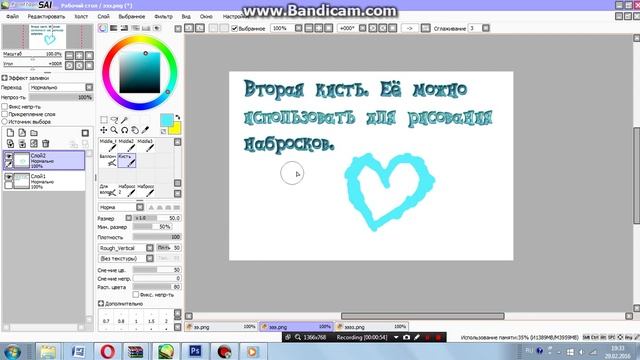Image resolution: width=640 pixels, height=360 pixels.
Task: Click the horizontal canvas scrollbar
Action: coord(422,316)
